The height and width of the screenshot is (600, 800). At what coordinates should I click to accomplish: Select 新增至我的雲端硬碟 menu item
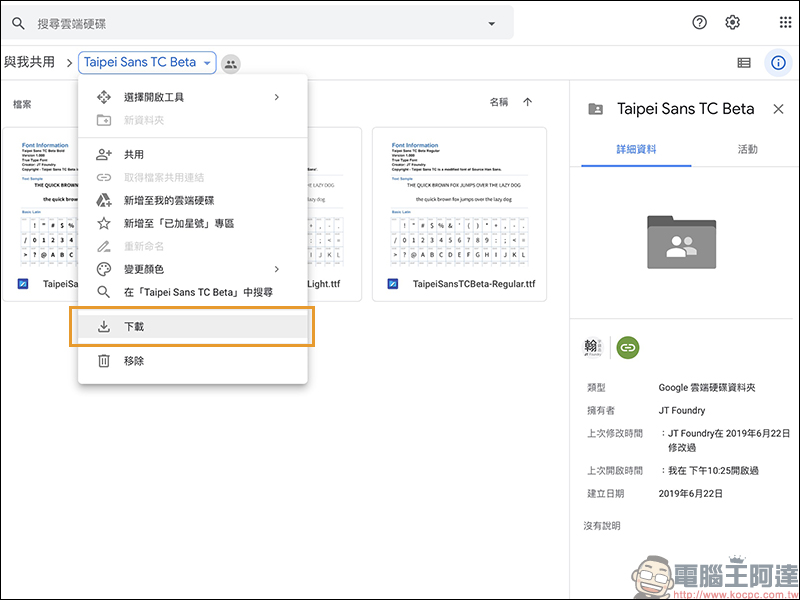tap(193, 201)
